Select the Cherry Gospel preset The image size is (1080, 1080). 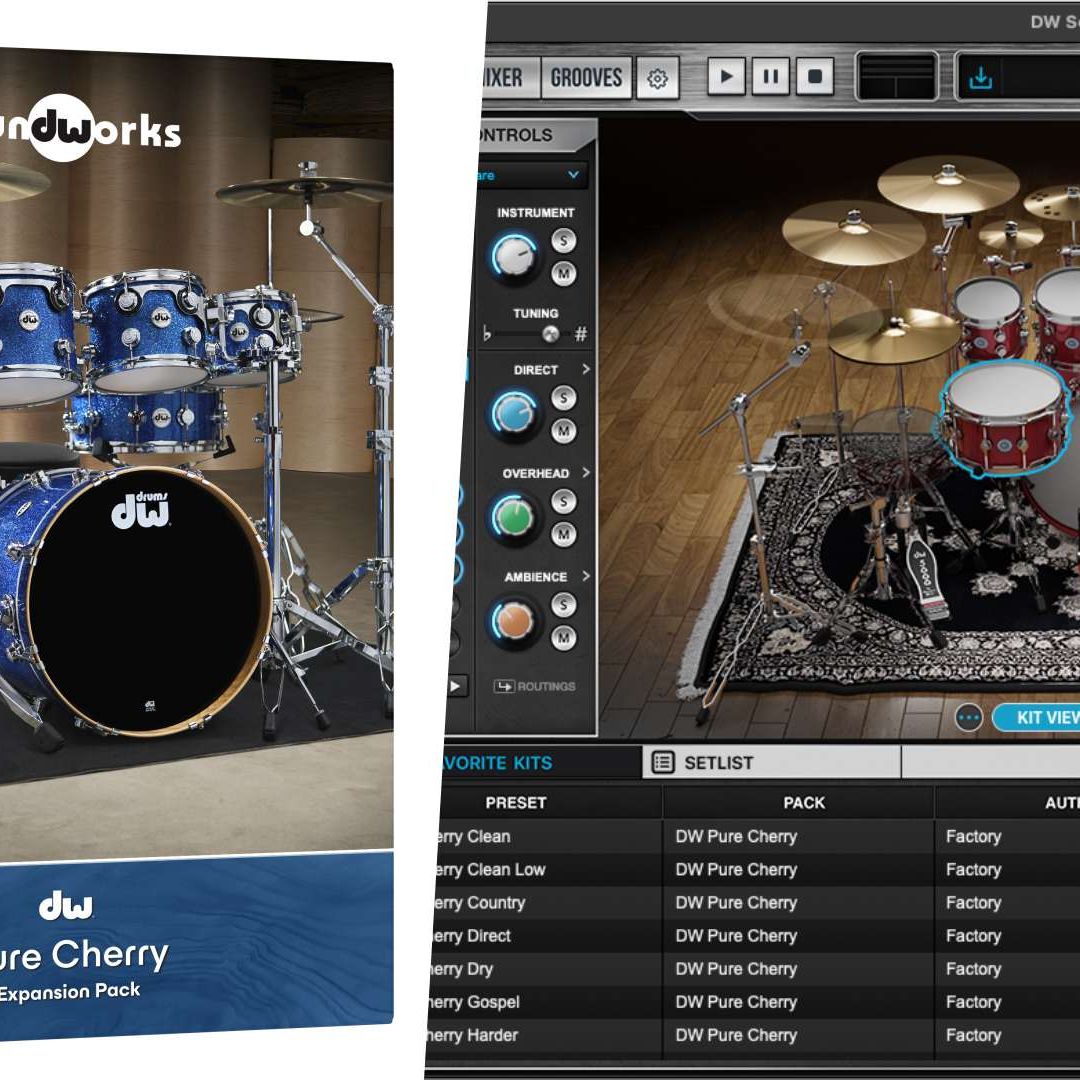click(754, 1001)
